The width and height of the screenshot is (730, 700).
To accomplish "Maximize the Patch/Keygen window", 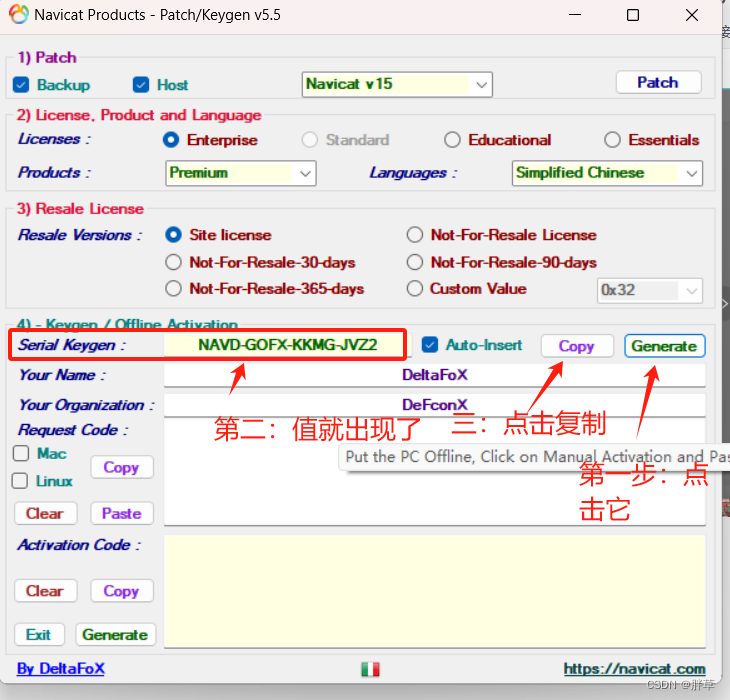I will point(633,15).
